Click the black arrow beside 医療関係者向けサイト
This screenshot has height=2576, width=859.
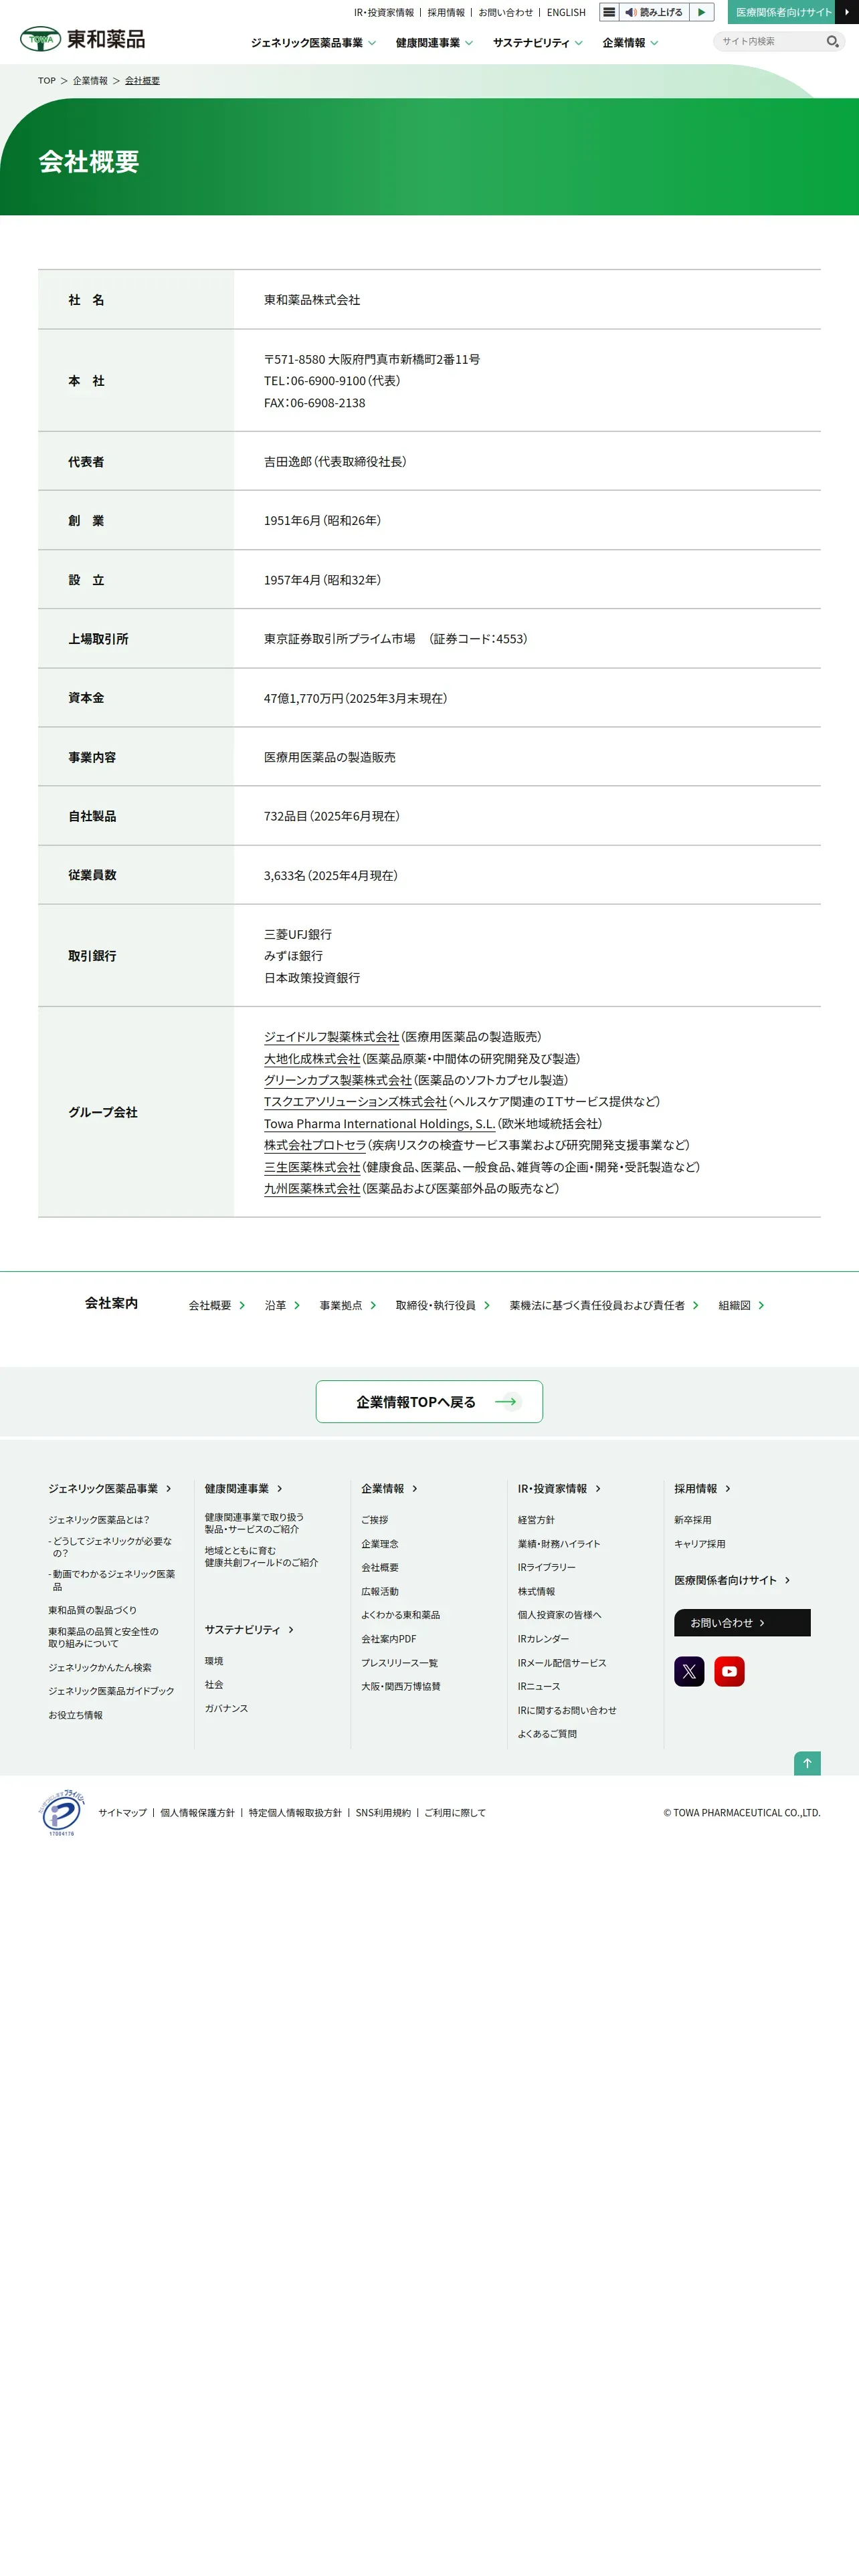847,12
